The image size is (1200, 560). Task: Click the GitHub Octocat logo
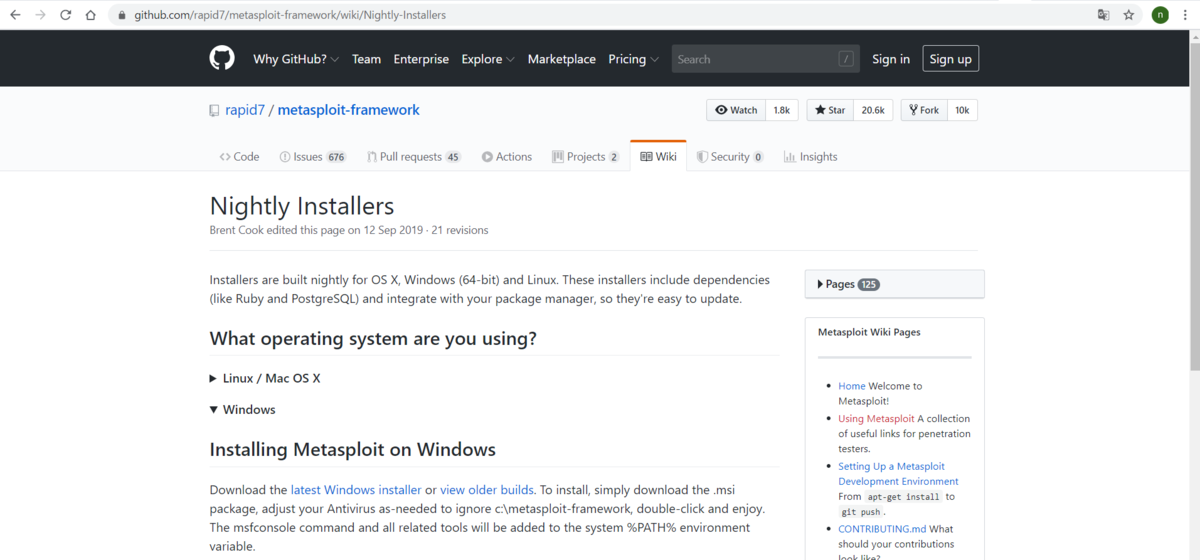222,58
